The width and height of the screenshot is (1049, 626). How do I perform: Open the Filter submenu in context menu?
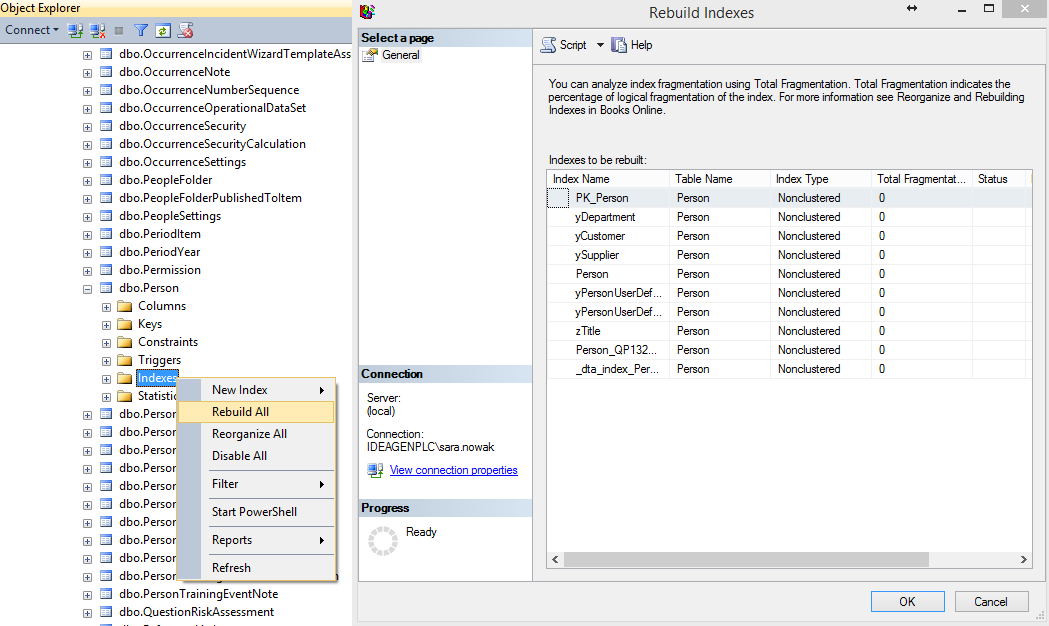256,484
